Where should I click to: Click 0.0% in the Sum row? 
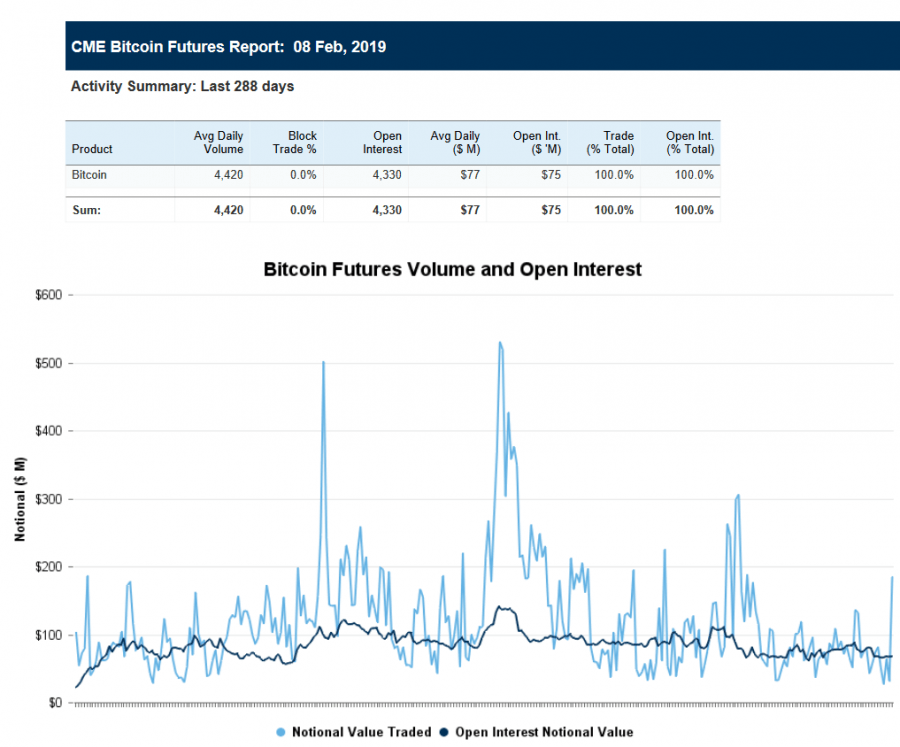click(x=303, y=210)
